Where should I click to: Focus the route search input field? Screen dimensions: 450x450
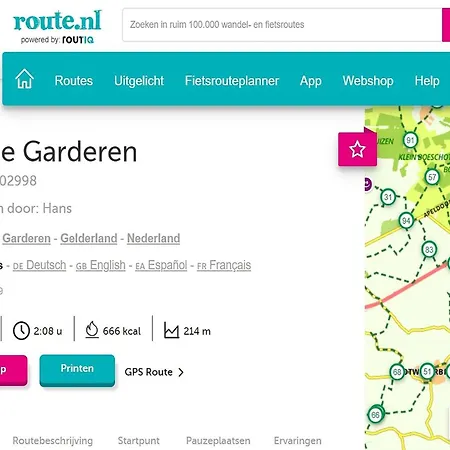pyautogui.click(x=282, y=25)
